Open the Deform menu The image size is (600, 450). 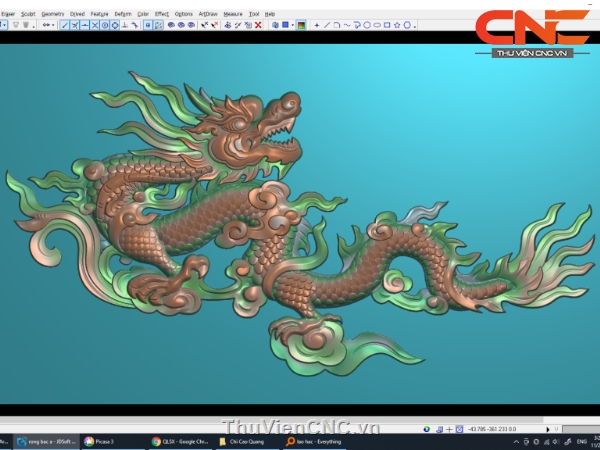tap(123, 14)
